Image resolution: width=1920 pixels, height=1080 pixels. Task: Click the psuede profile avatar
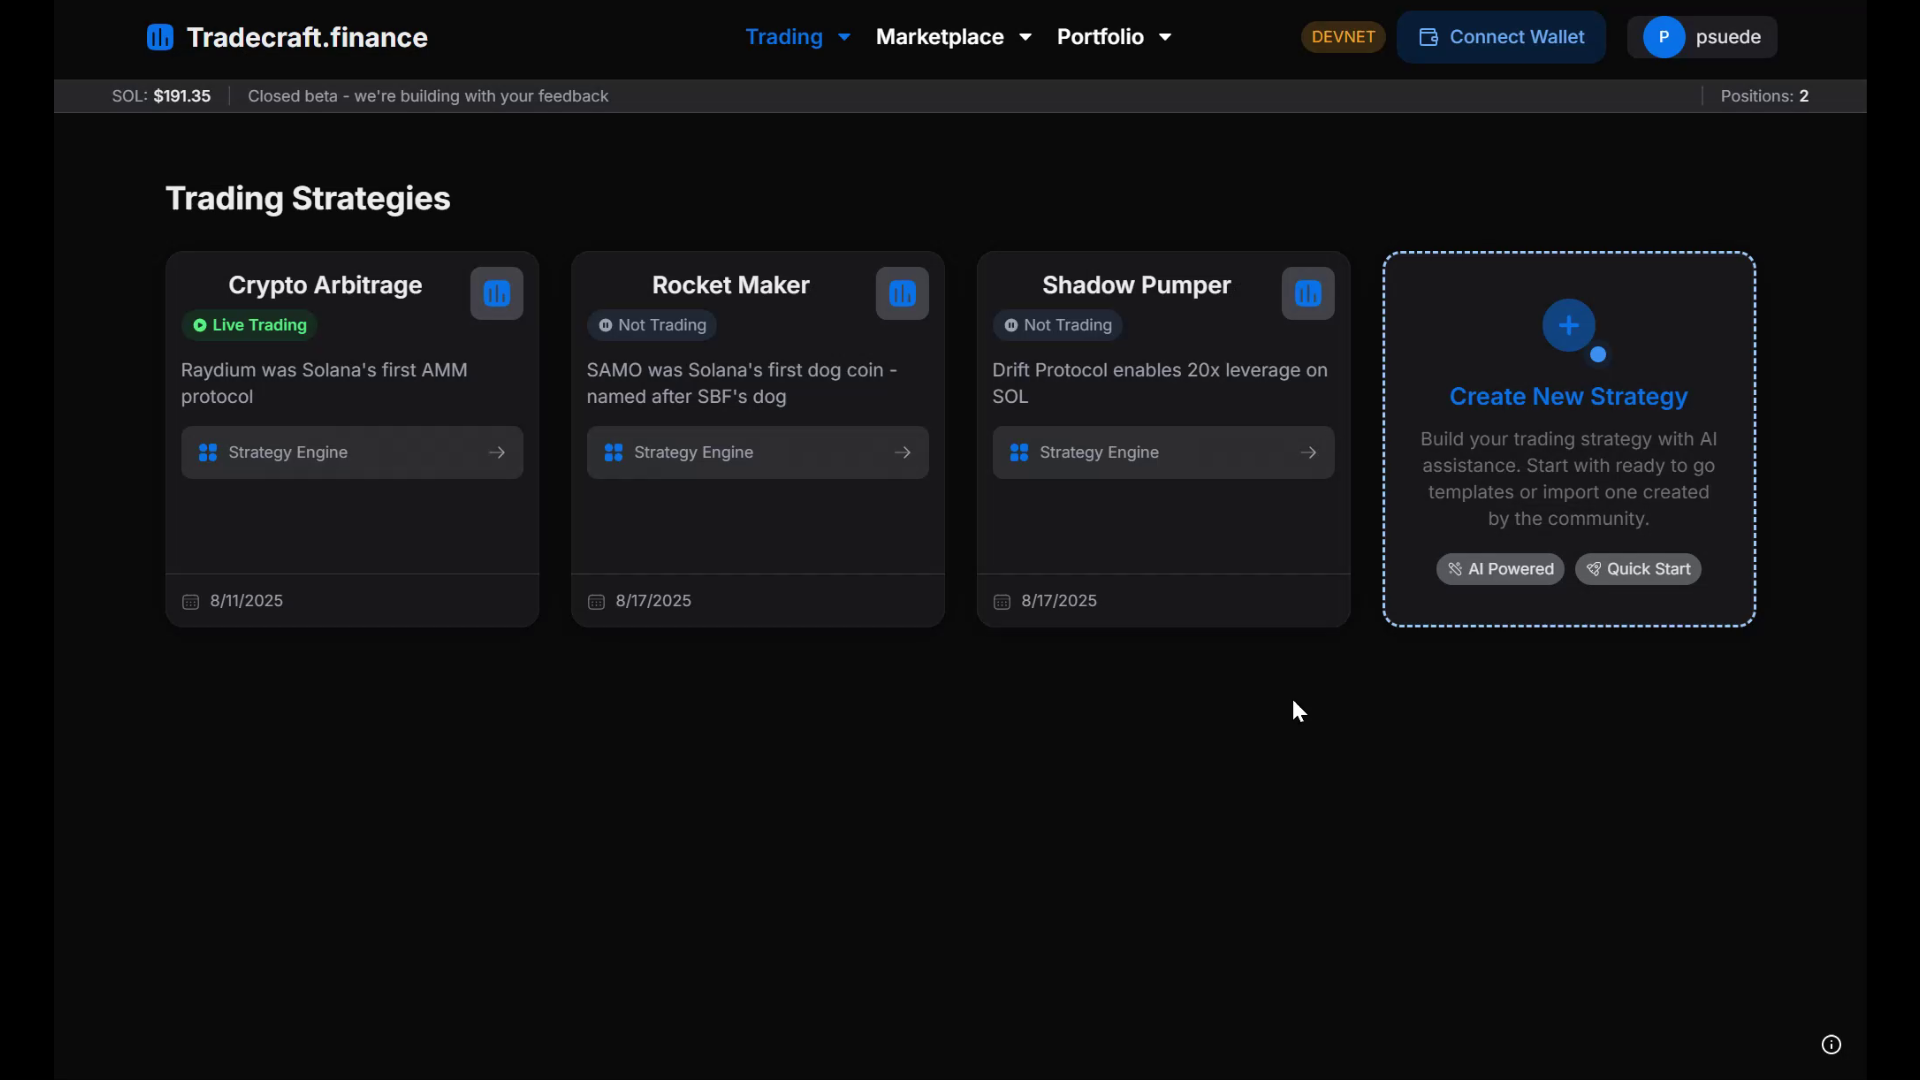pyautogui.click(x=1664, y=38)
